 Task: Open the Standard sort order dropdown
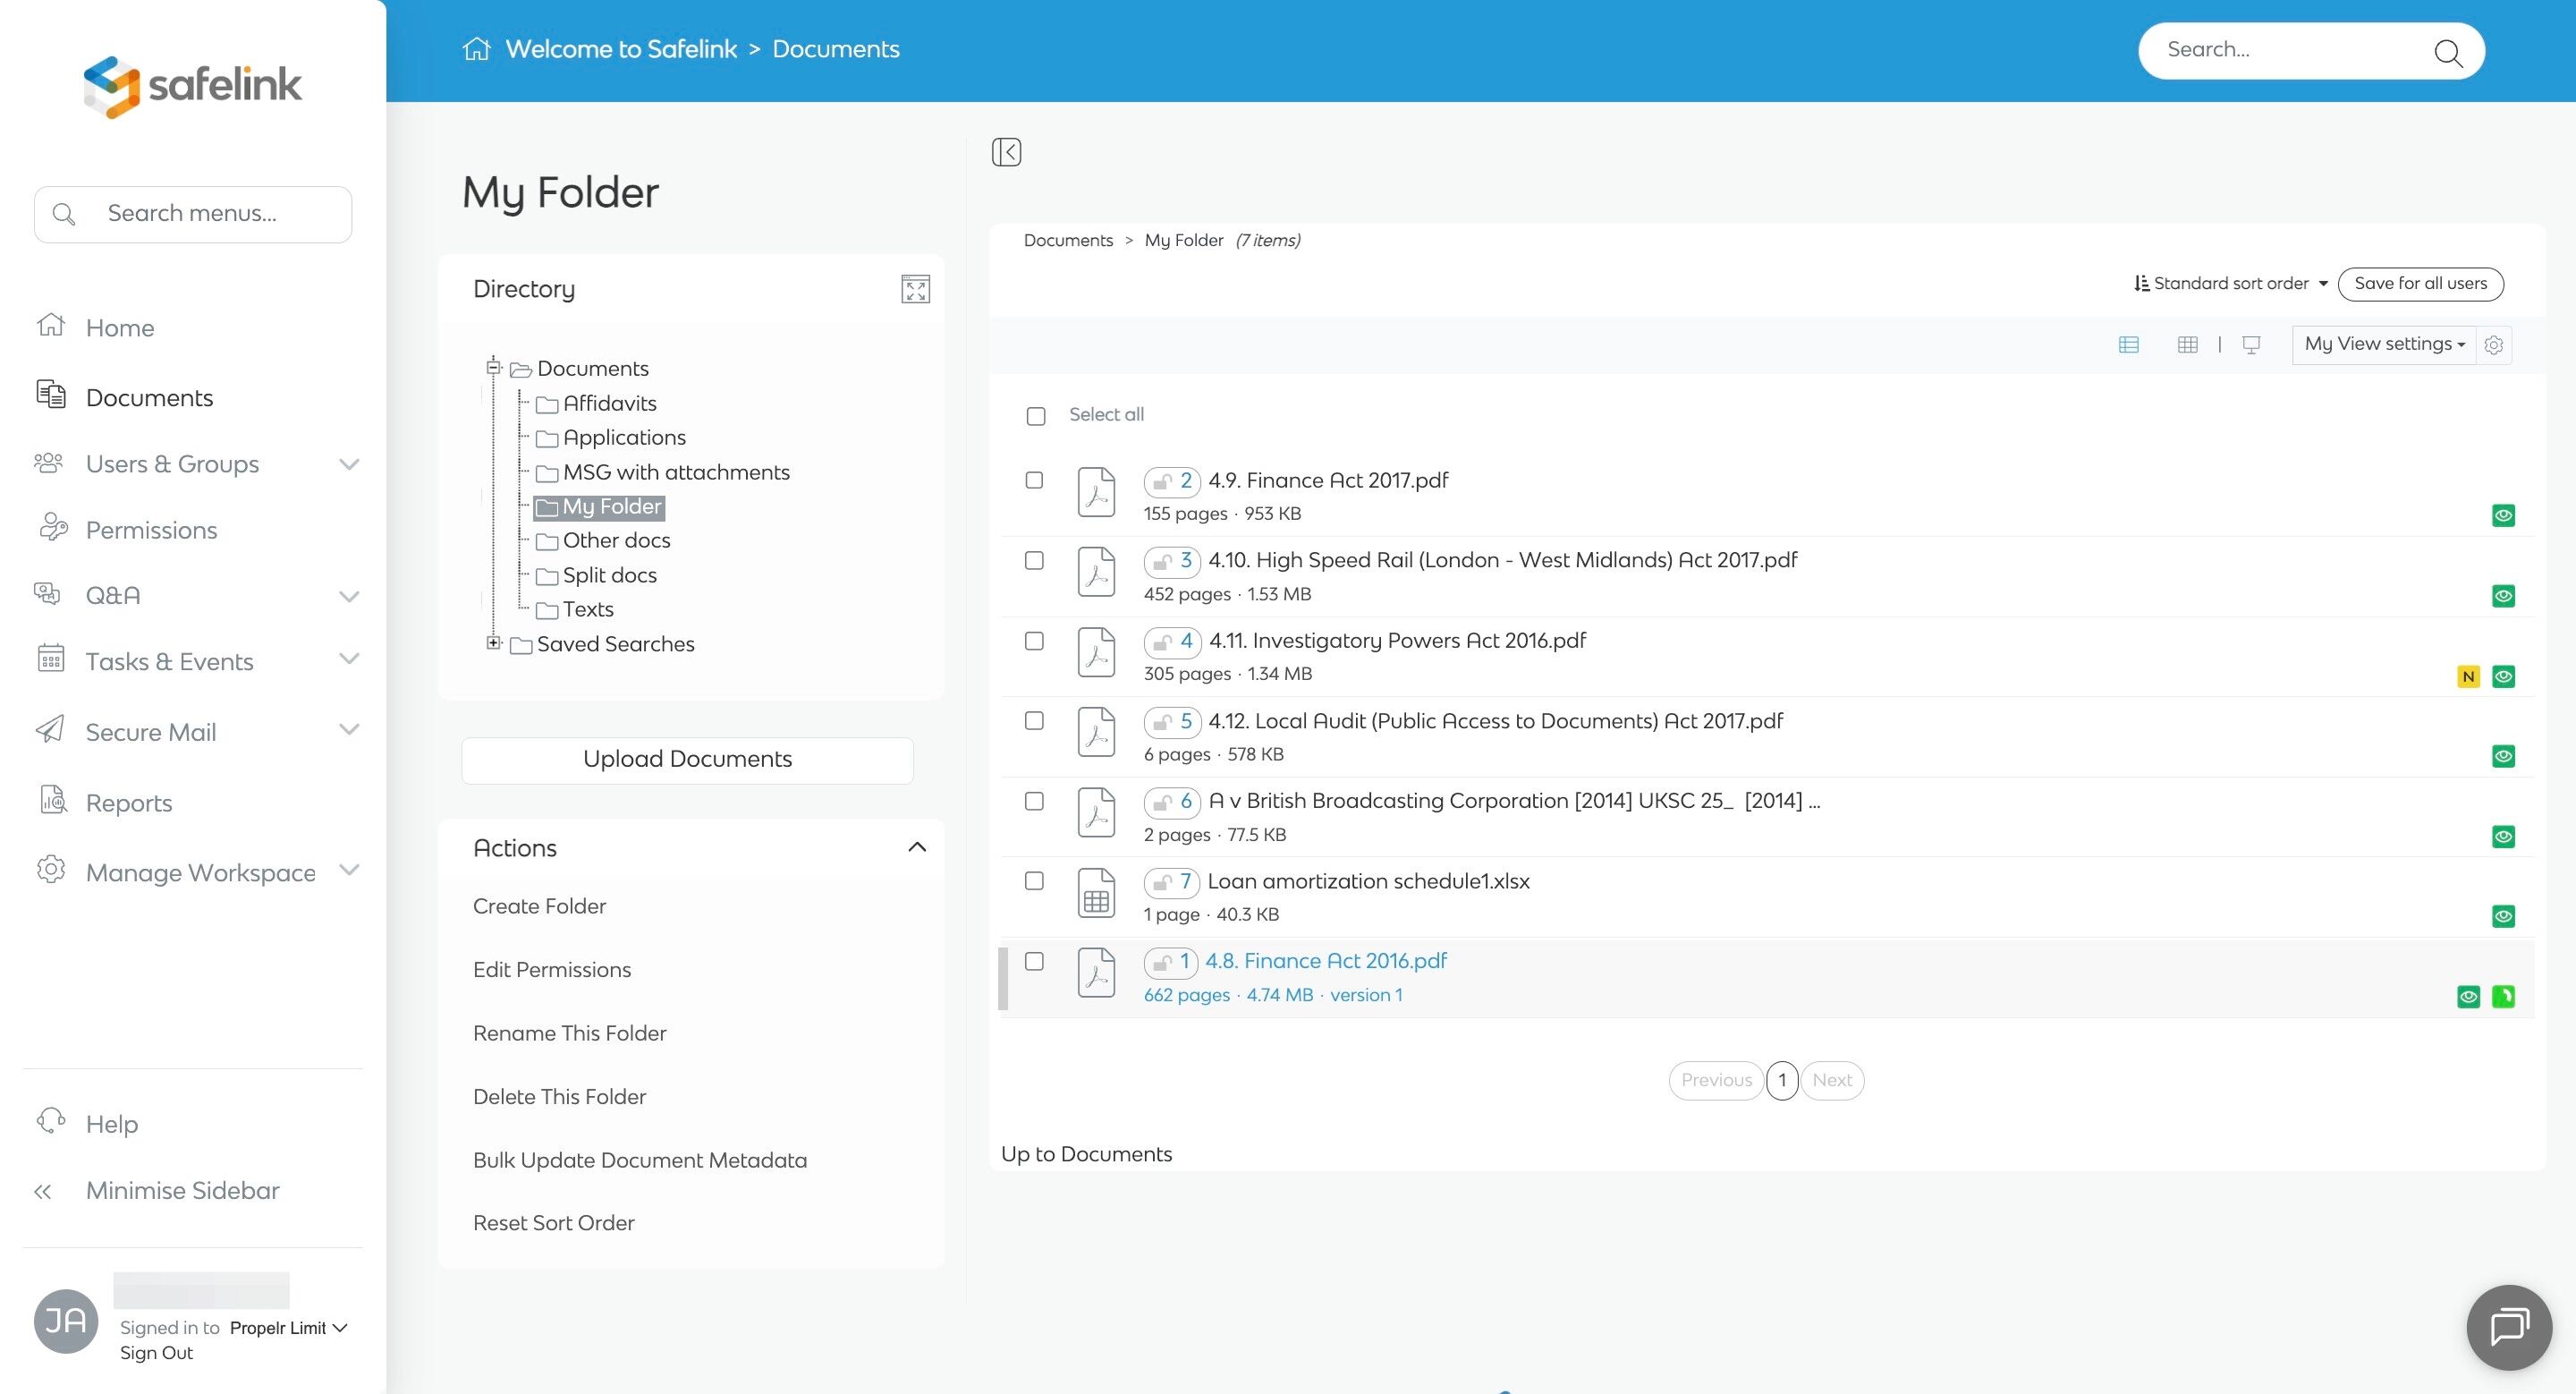2230,283
